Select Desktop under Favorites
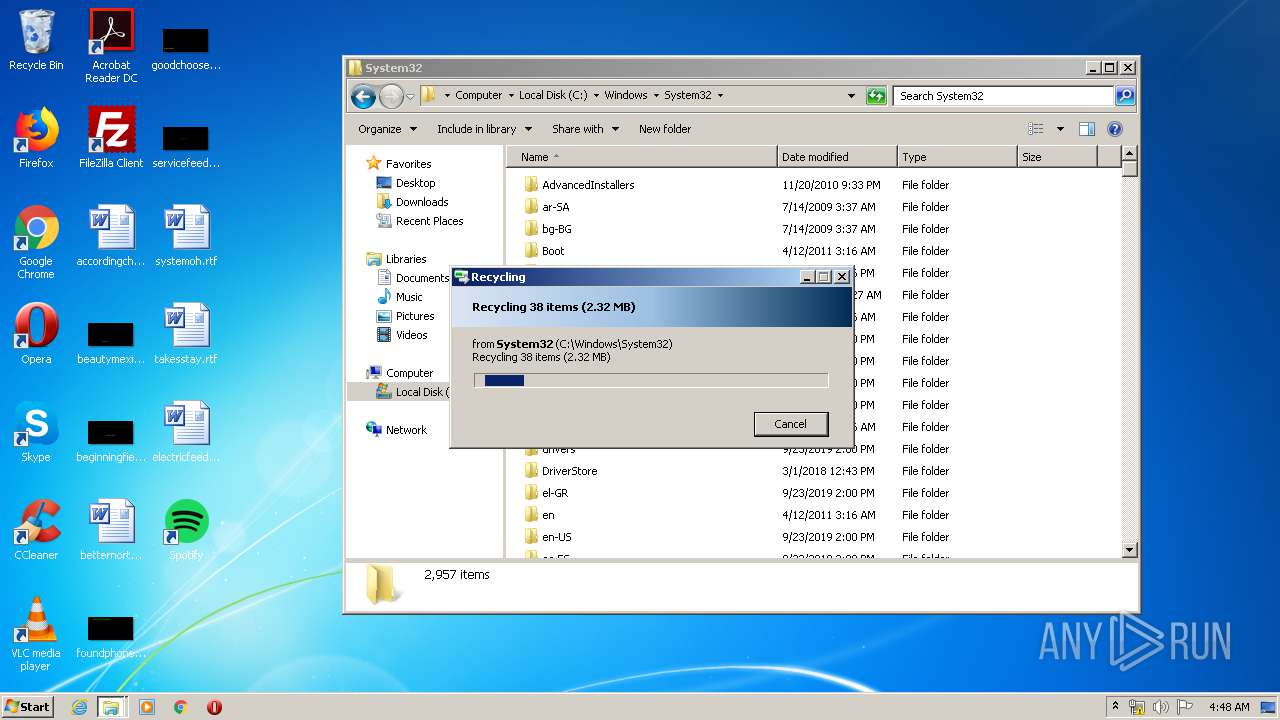This screenshot has width=1280, height=720. pos(415,183)
